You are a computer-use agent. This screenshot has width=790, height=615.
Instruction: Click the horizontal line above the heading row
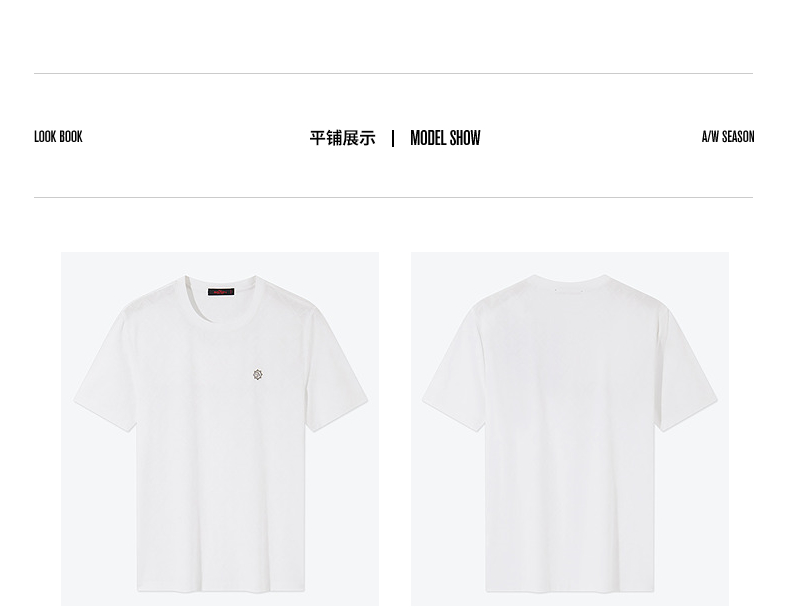coord(393,74)
